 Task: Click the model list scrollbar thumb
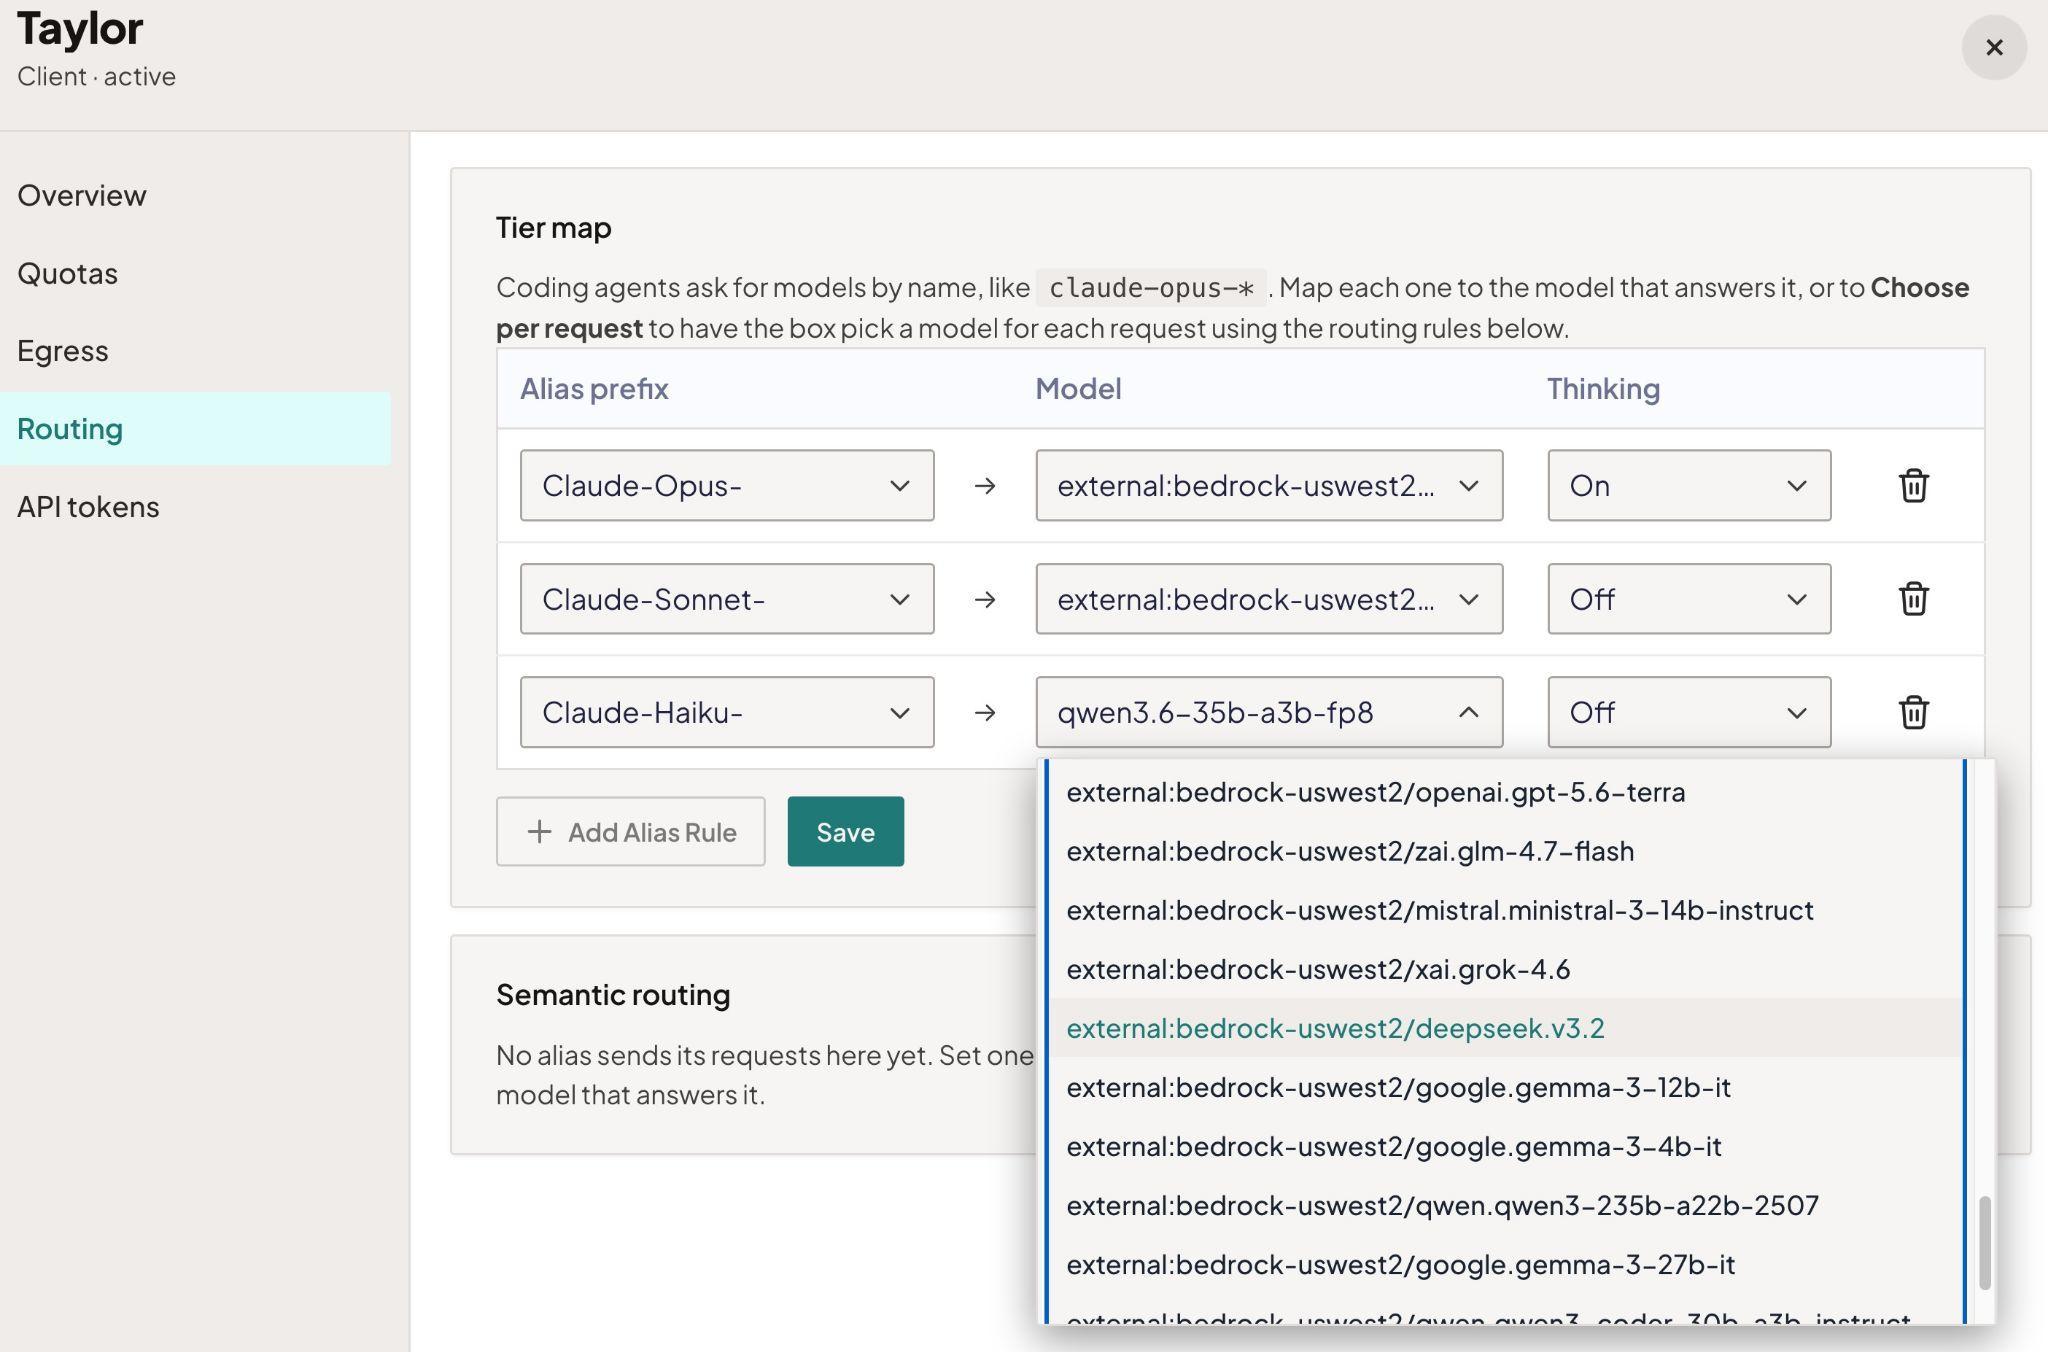pos(1985,1242)
